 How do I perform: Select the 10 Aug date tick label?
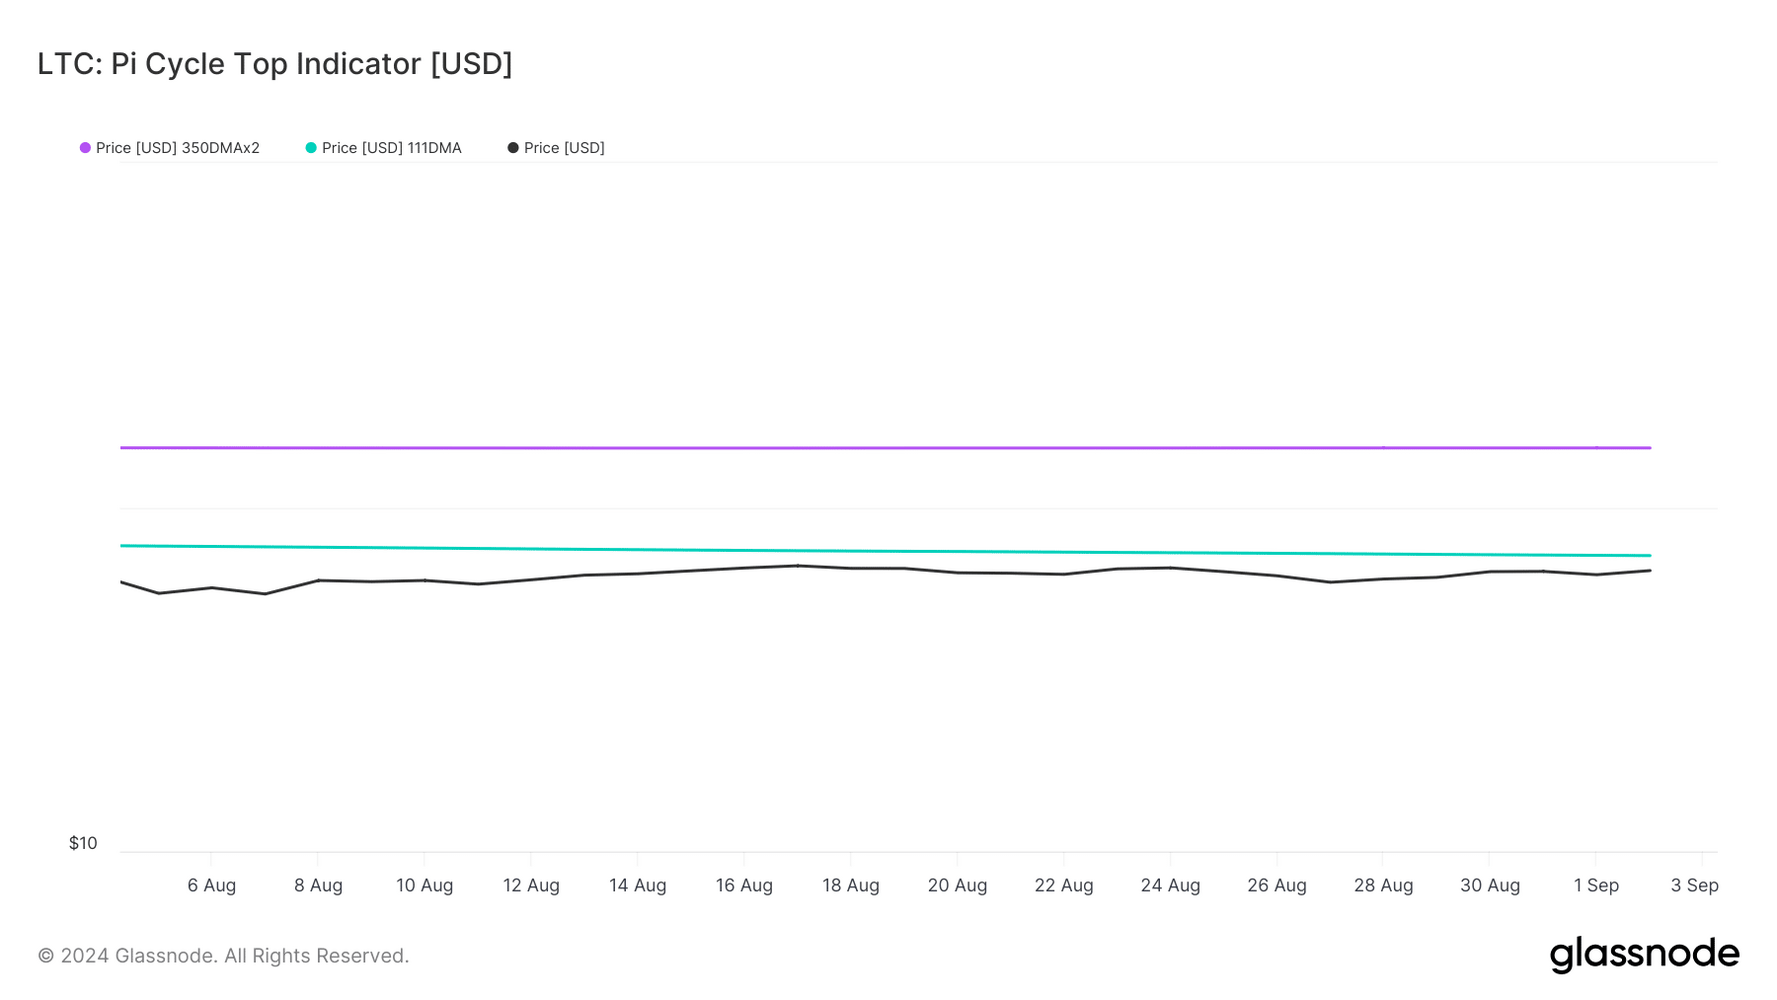(425, 885)
